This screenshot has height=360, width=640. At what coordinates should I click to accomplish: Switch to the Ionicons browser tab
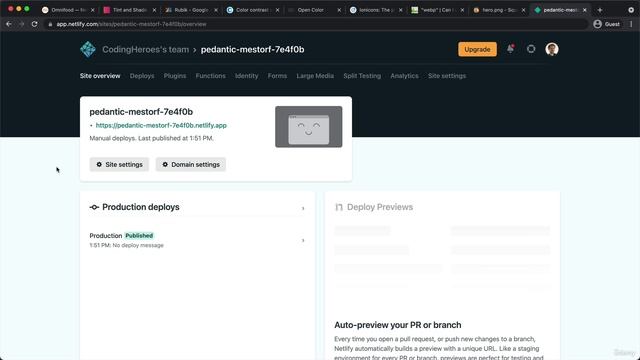pos(376,10)
